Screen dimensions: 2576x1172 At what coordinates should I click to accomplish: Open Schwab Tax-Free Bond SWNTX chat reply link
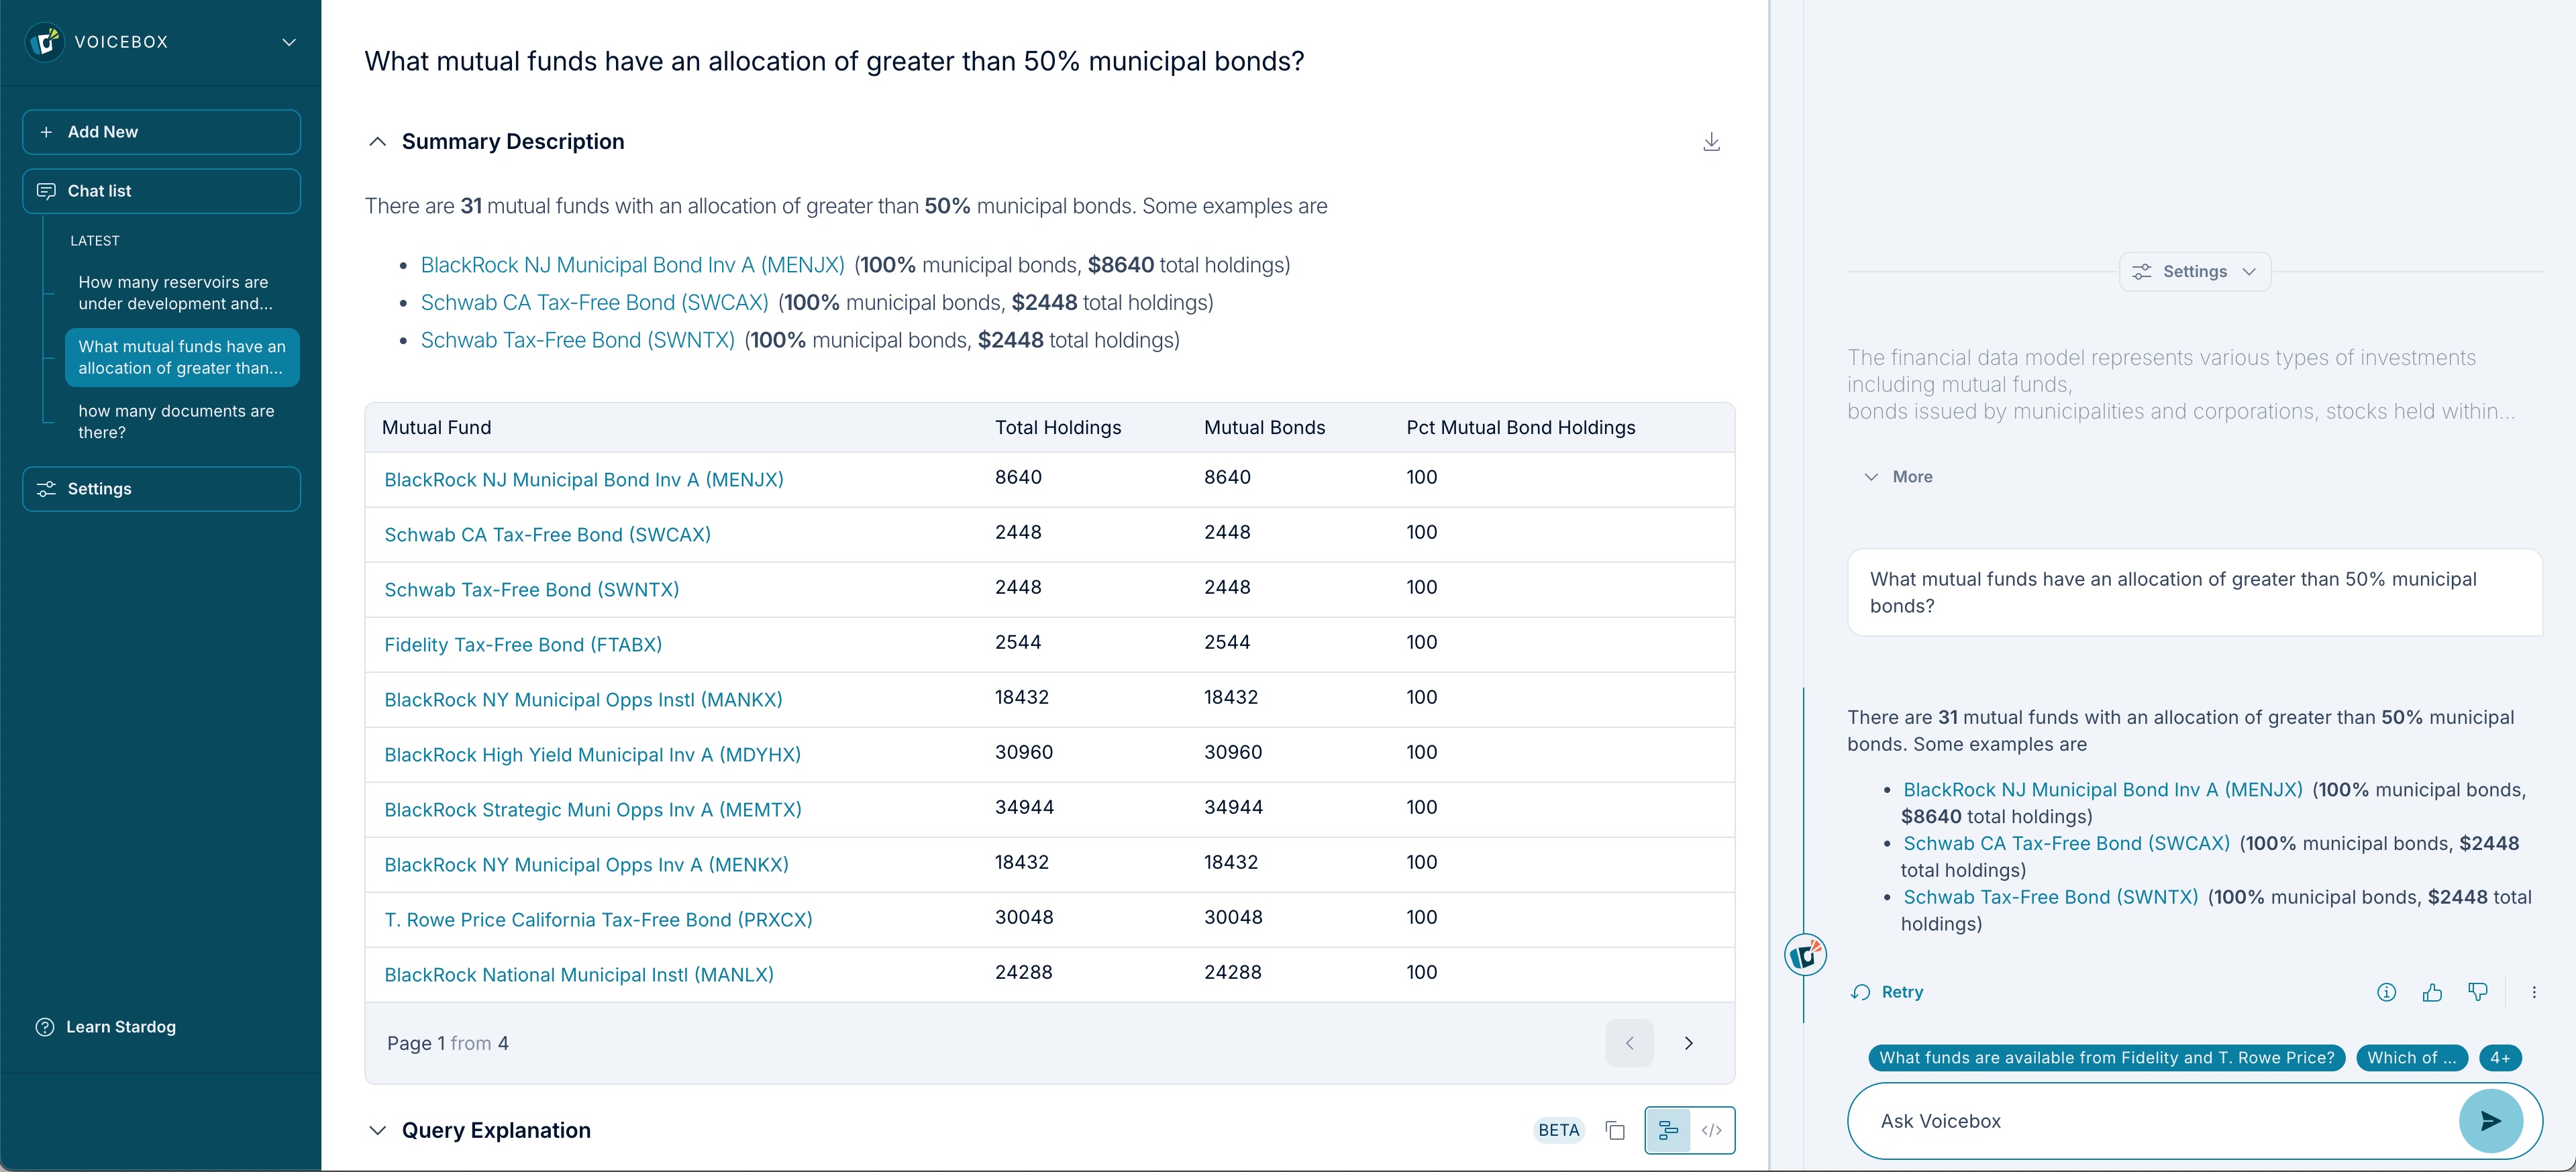[2050, 898]
